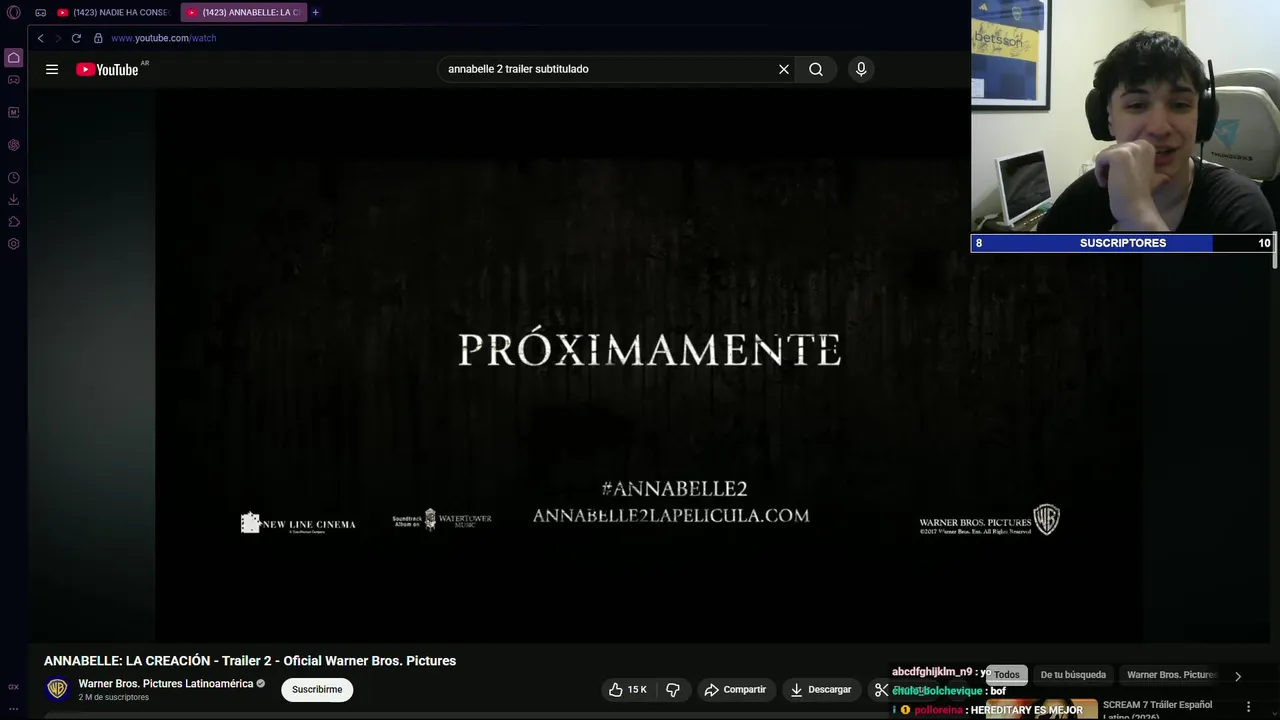
Task: Open YouTube guide hamburger menu
Action: pos(52,69)
